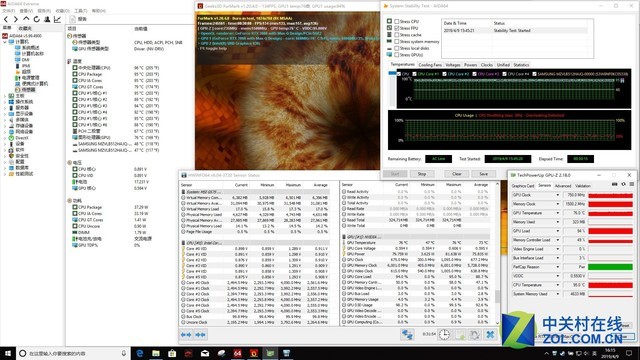Screen dimensions: 640x360
Task: Click HWiNFO blue X close-sensors icon
Action: 490,335
